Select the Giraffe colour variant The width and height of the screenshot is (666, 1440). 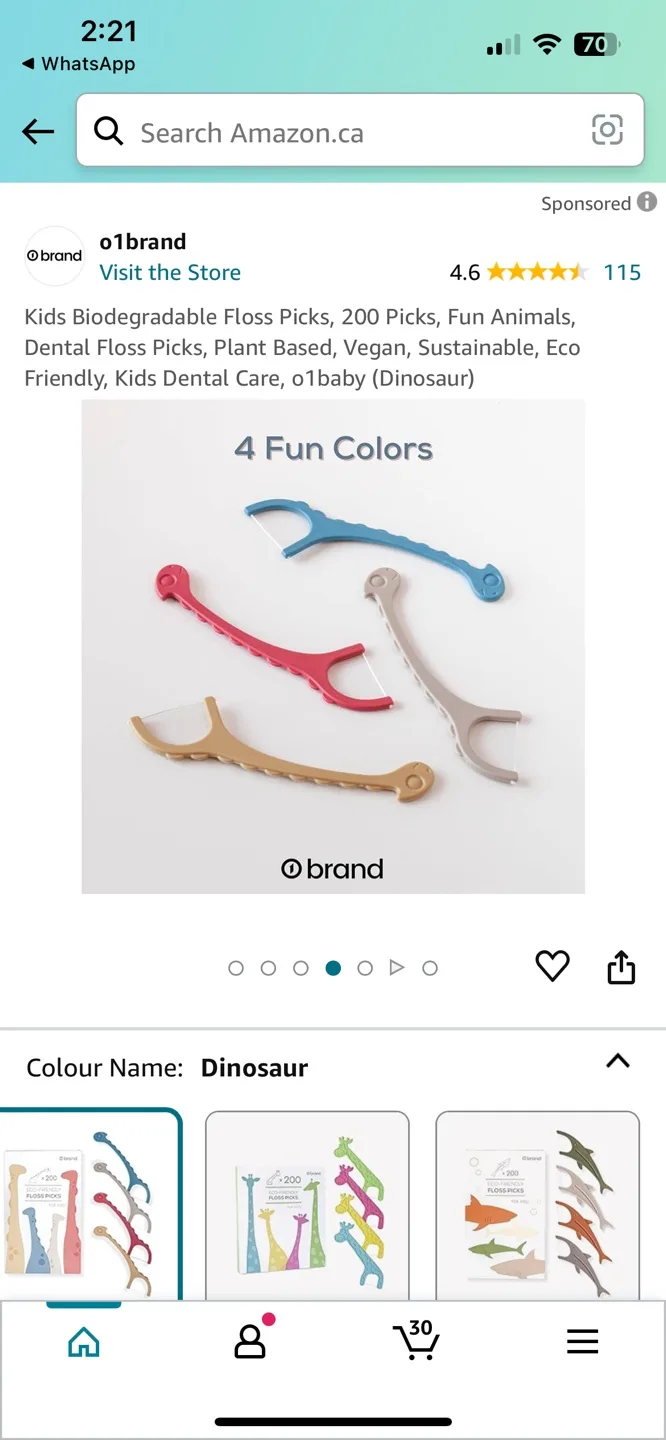point(306,1206)
